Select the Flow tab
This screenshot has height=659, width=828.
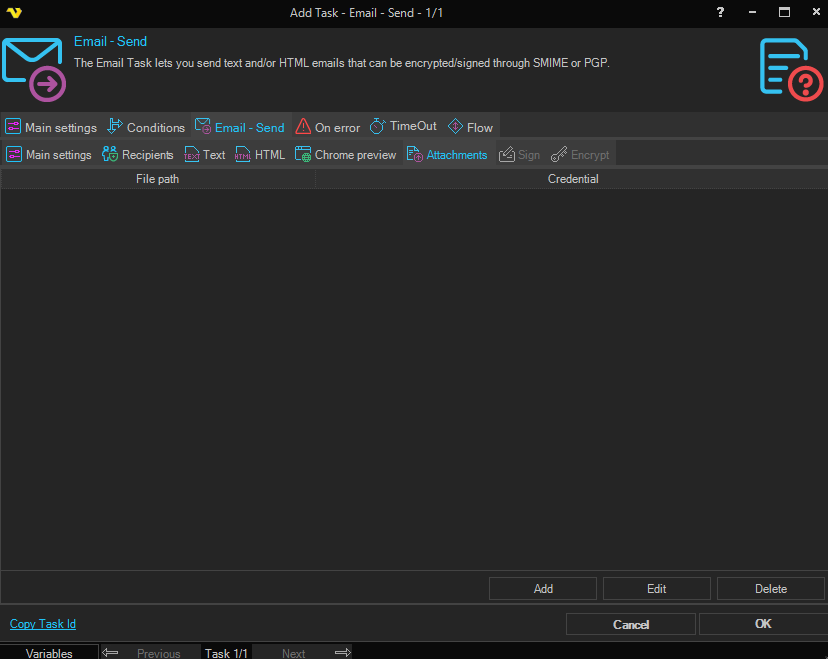click(x=470, y=127)
